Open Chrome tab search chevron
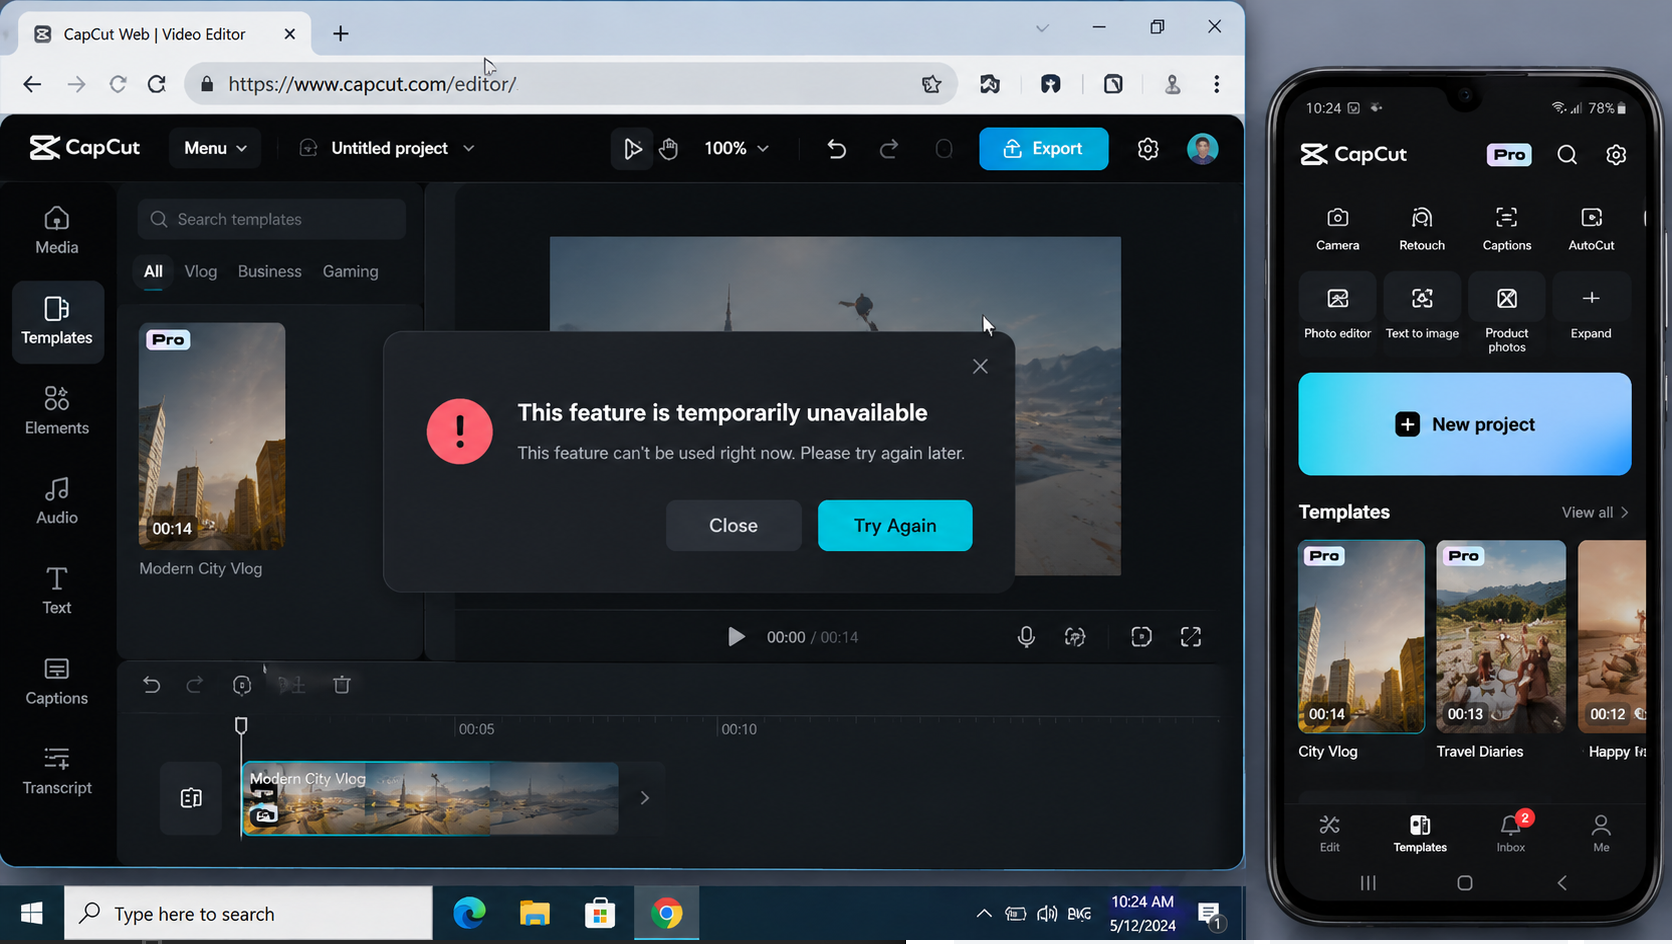Image resolution: width=1672 pixels, height=944 pixels. point(1042,28)
